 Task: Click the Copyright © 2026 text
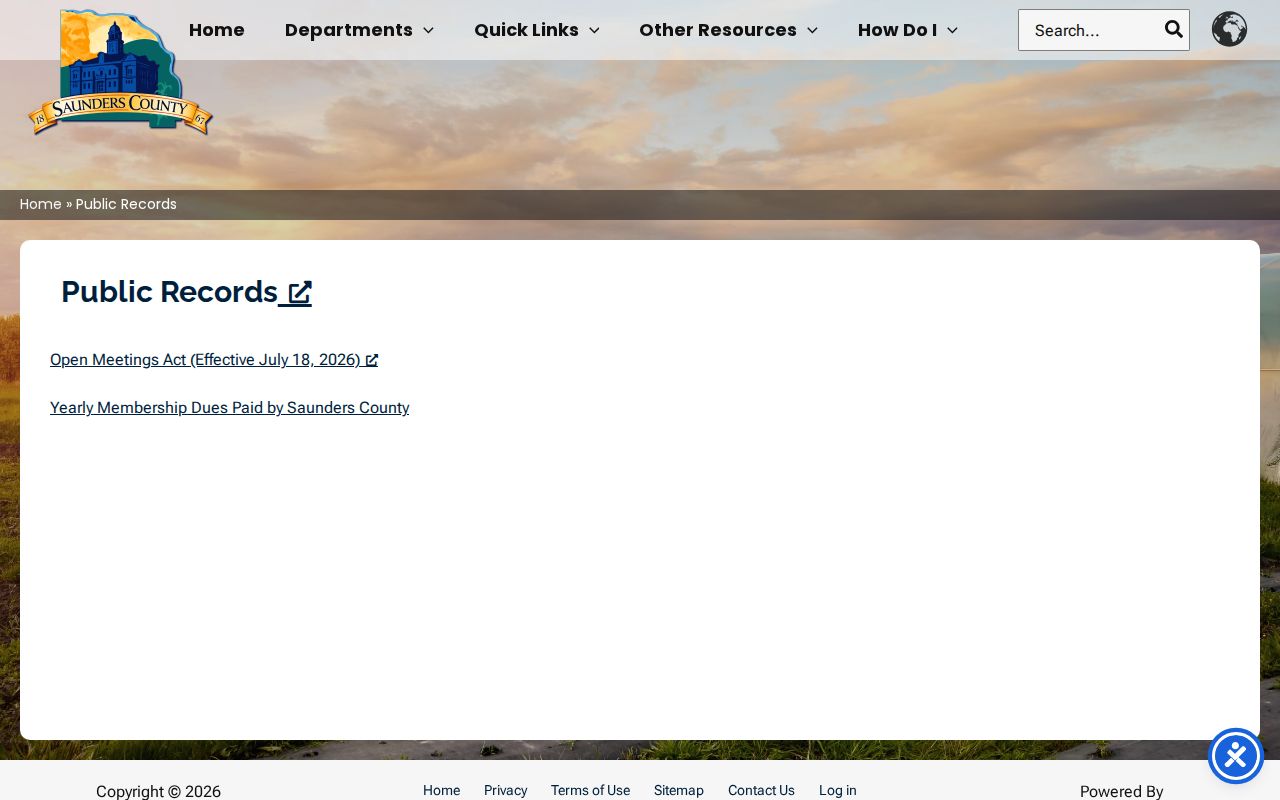point(158,791)
